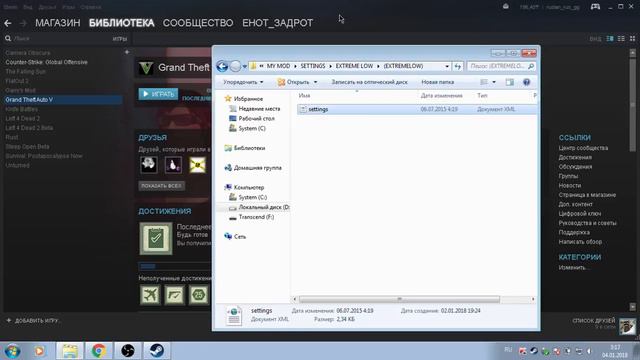The image size is (640, 360).
Task: Open the СПИСОК ДРУЗЕЙ friends list
Action: point(594,321)
